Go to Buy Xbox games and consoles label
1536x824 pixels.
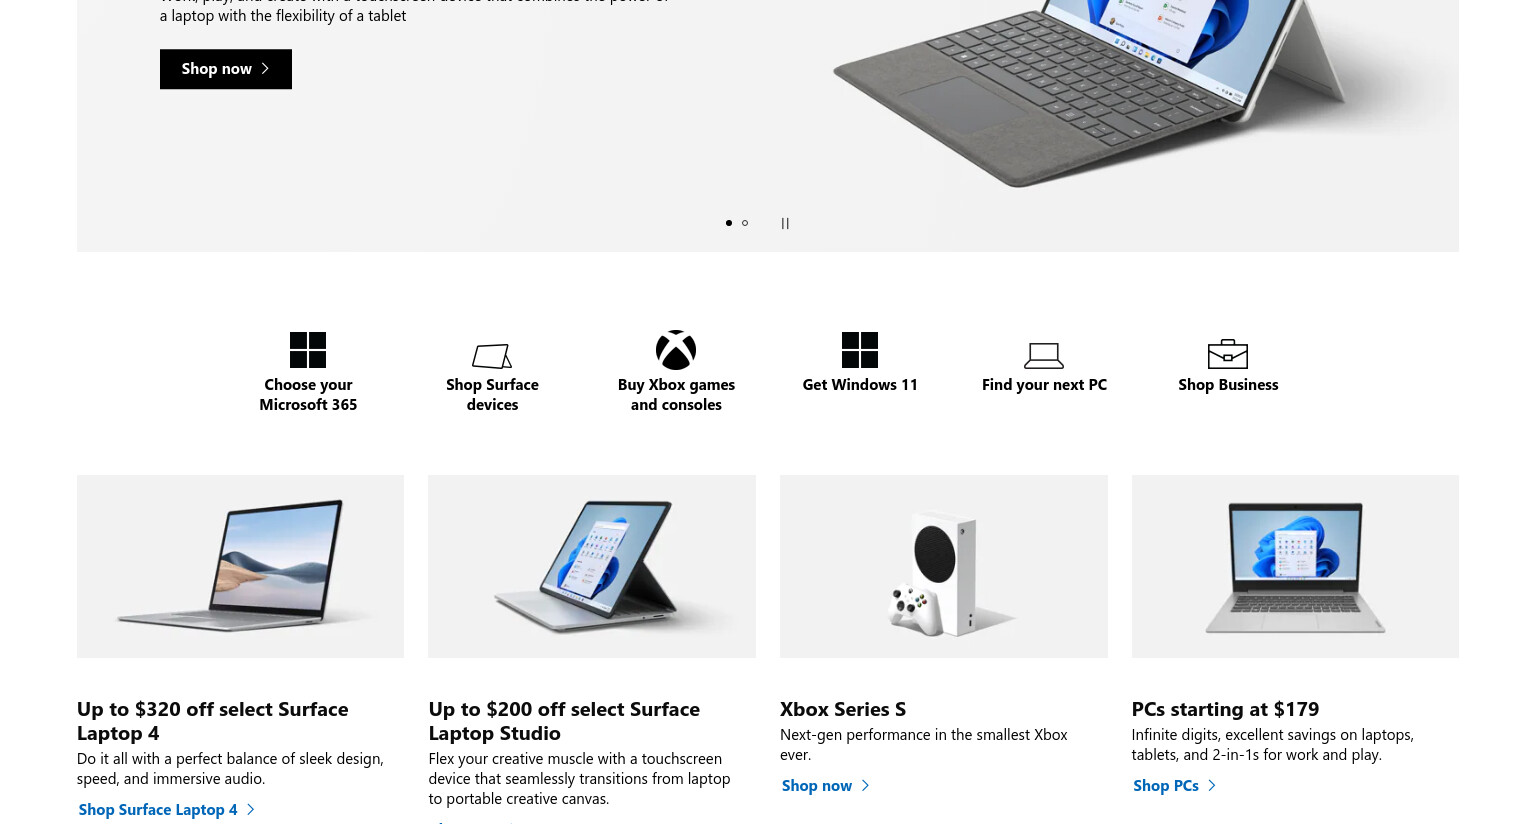click(676, 394)
